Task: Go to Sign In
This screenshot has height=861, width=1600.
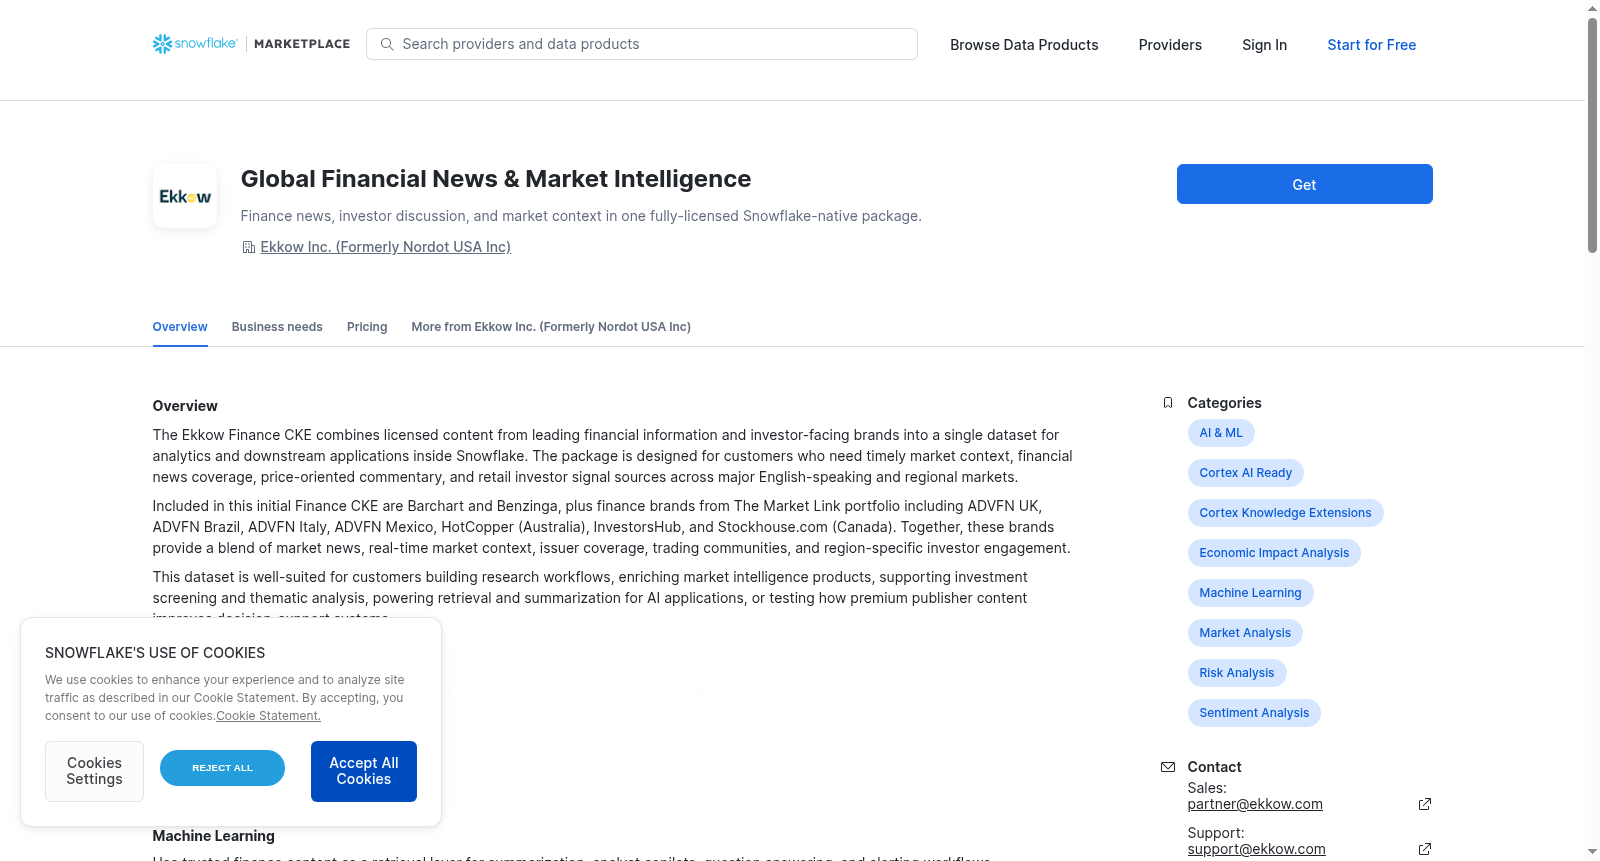Action: (x=1264, y=45)
